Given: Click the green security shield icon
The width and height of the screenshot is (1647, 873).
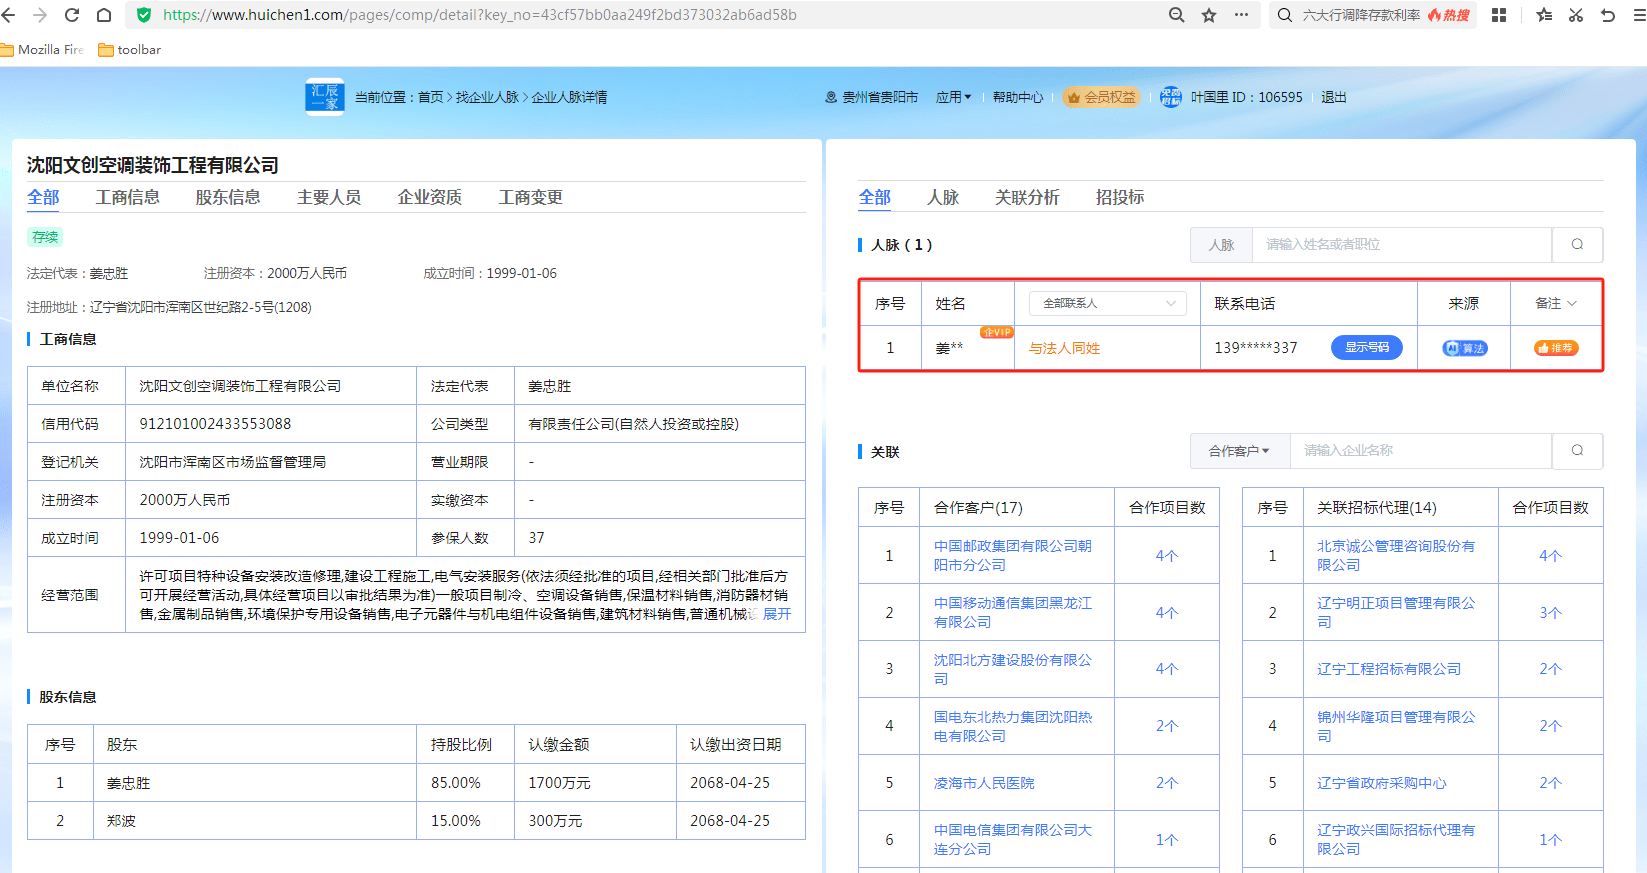Looking at the screenshot, I should 144,15.
